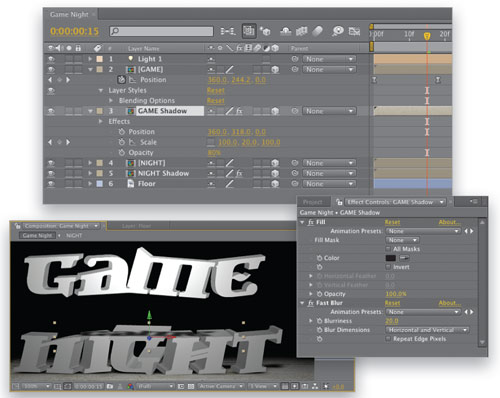Open Parent dropdown for Floor layer
This screenshot has width=500, height=398.
pos(329,184)
